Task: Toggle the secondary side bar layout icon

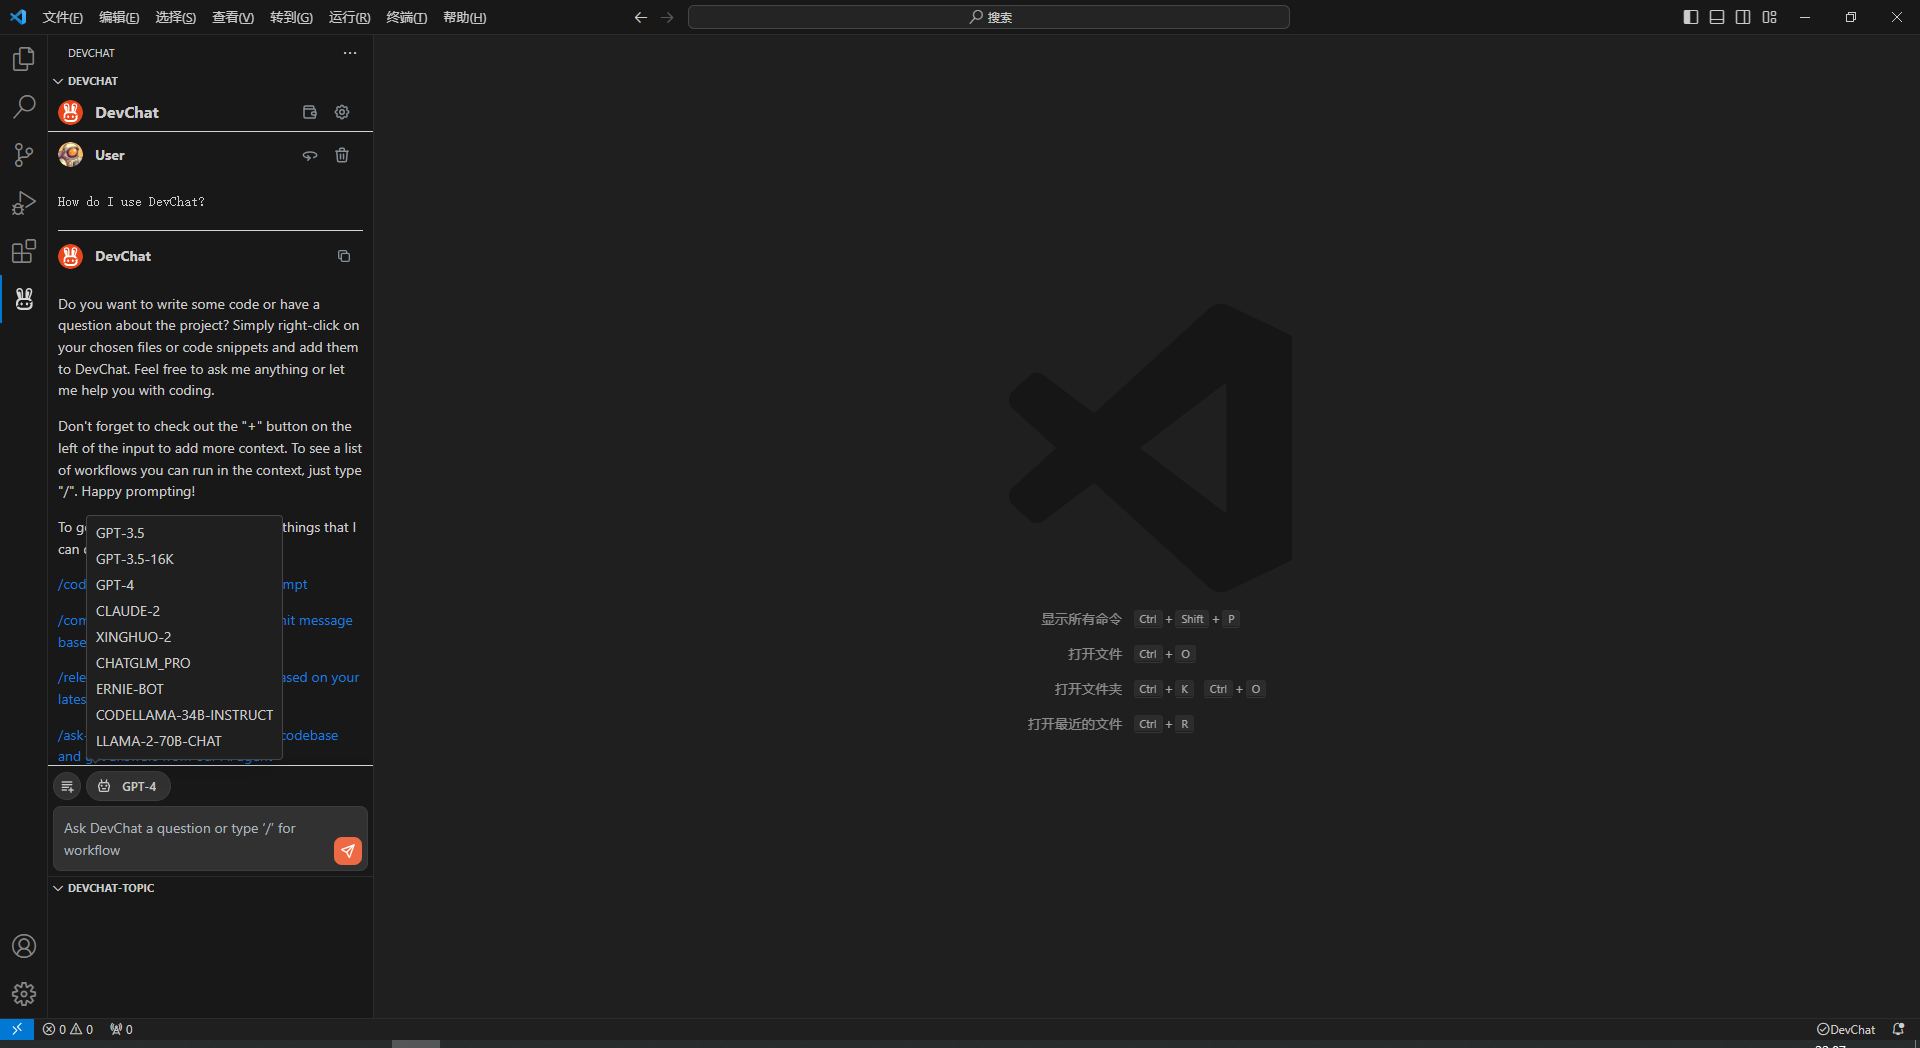Action: (x=1743, y=17)
